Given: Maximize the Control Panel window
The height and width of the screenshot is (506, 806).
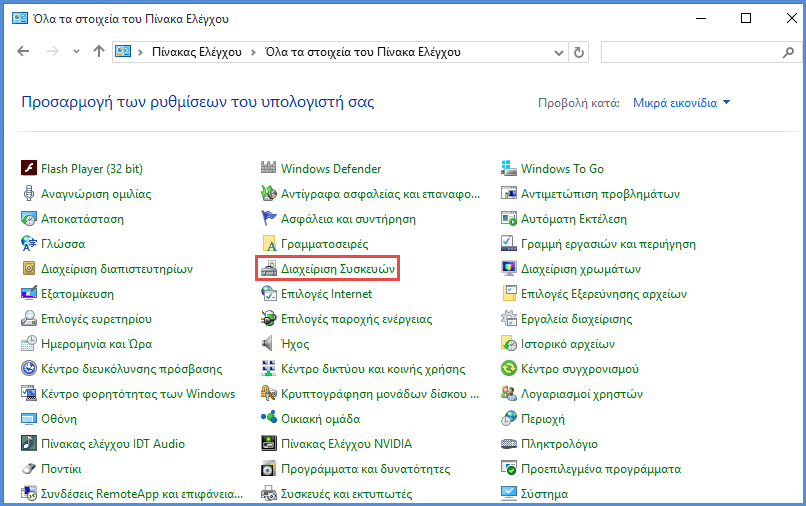Looking at the screenshot, I should [746, 19].
